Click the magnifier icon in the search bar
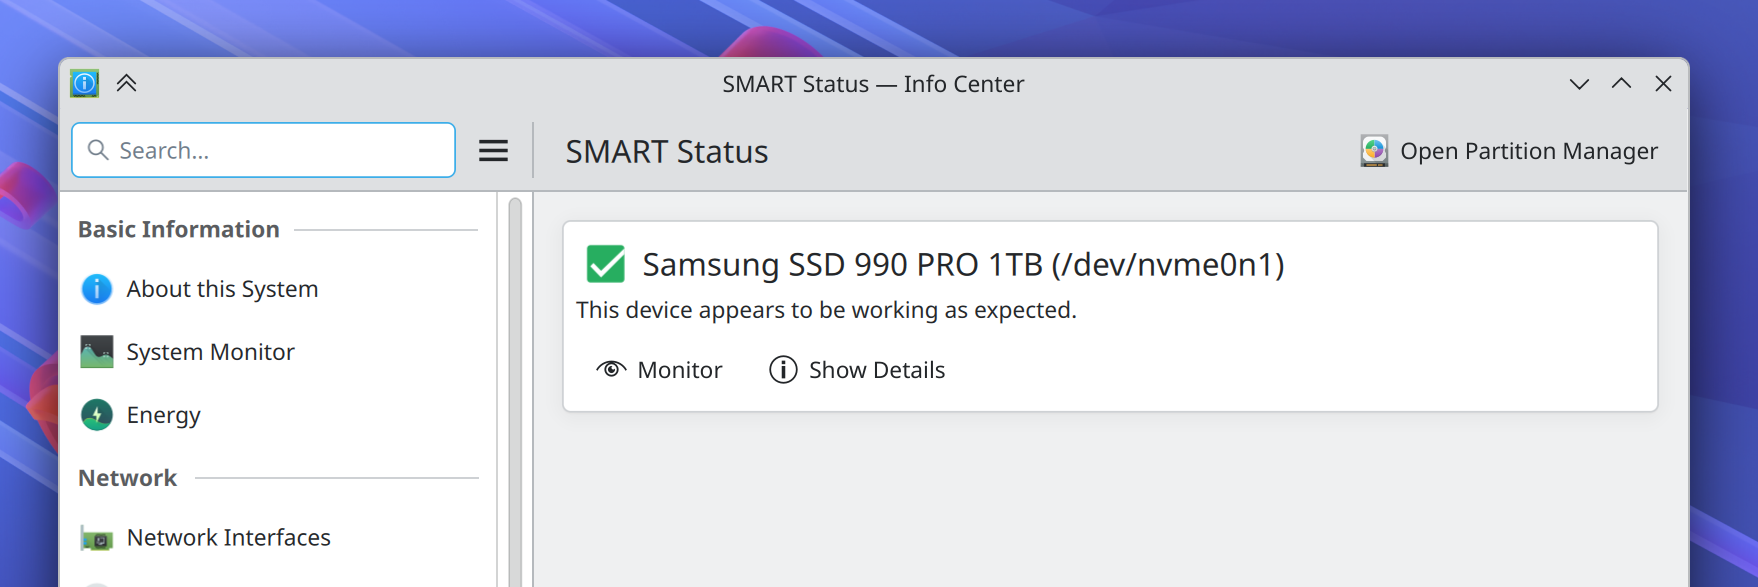This screenshot has height=587, width=1758. pyautogui.click(x=97, y=150)
